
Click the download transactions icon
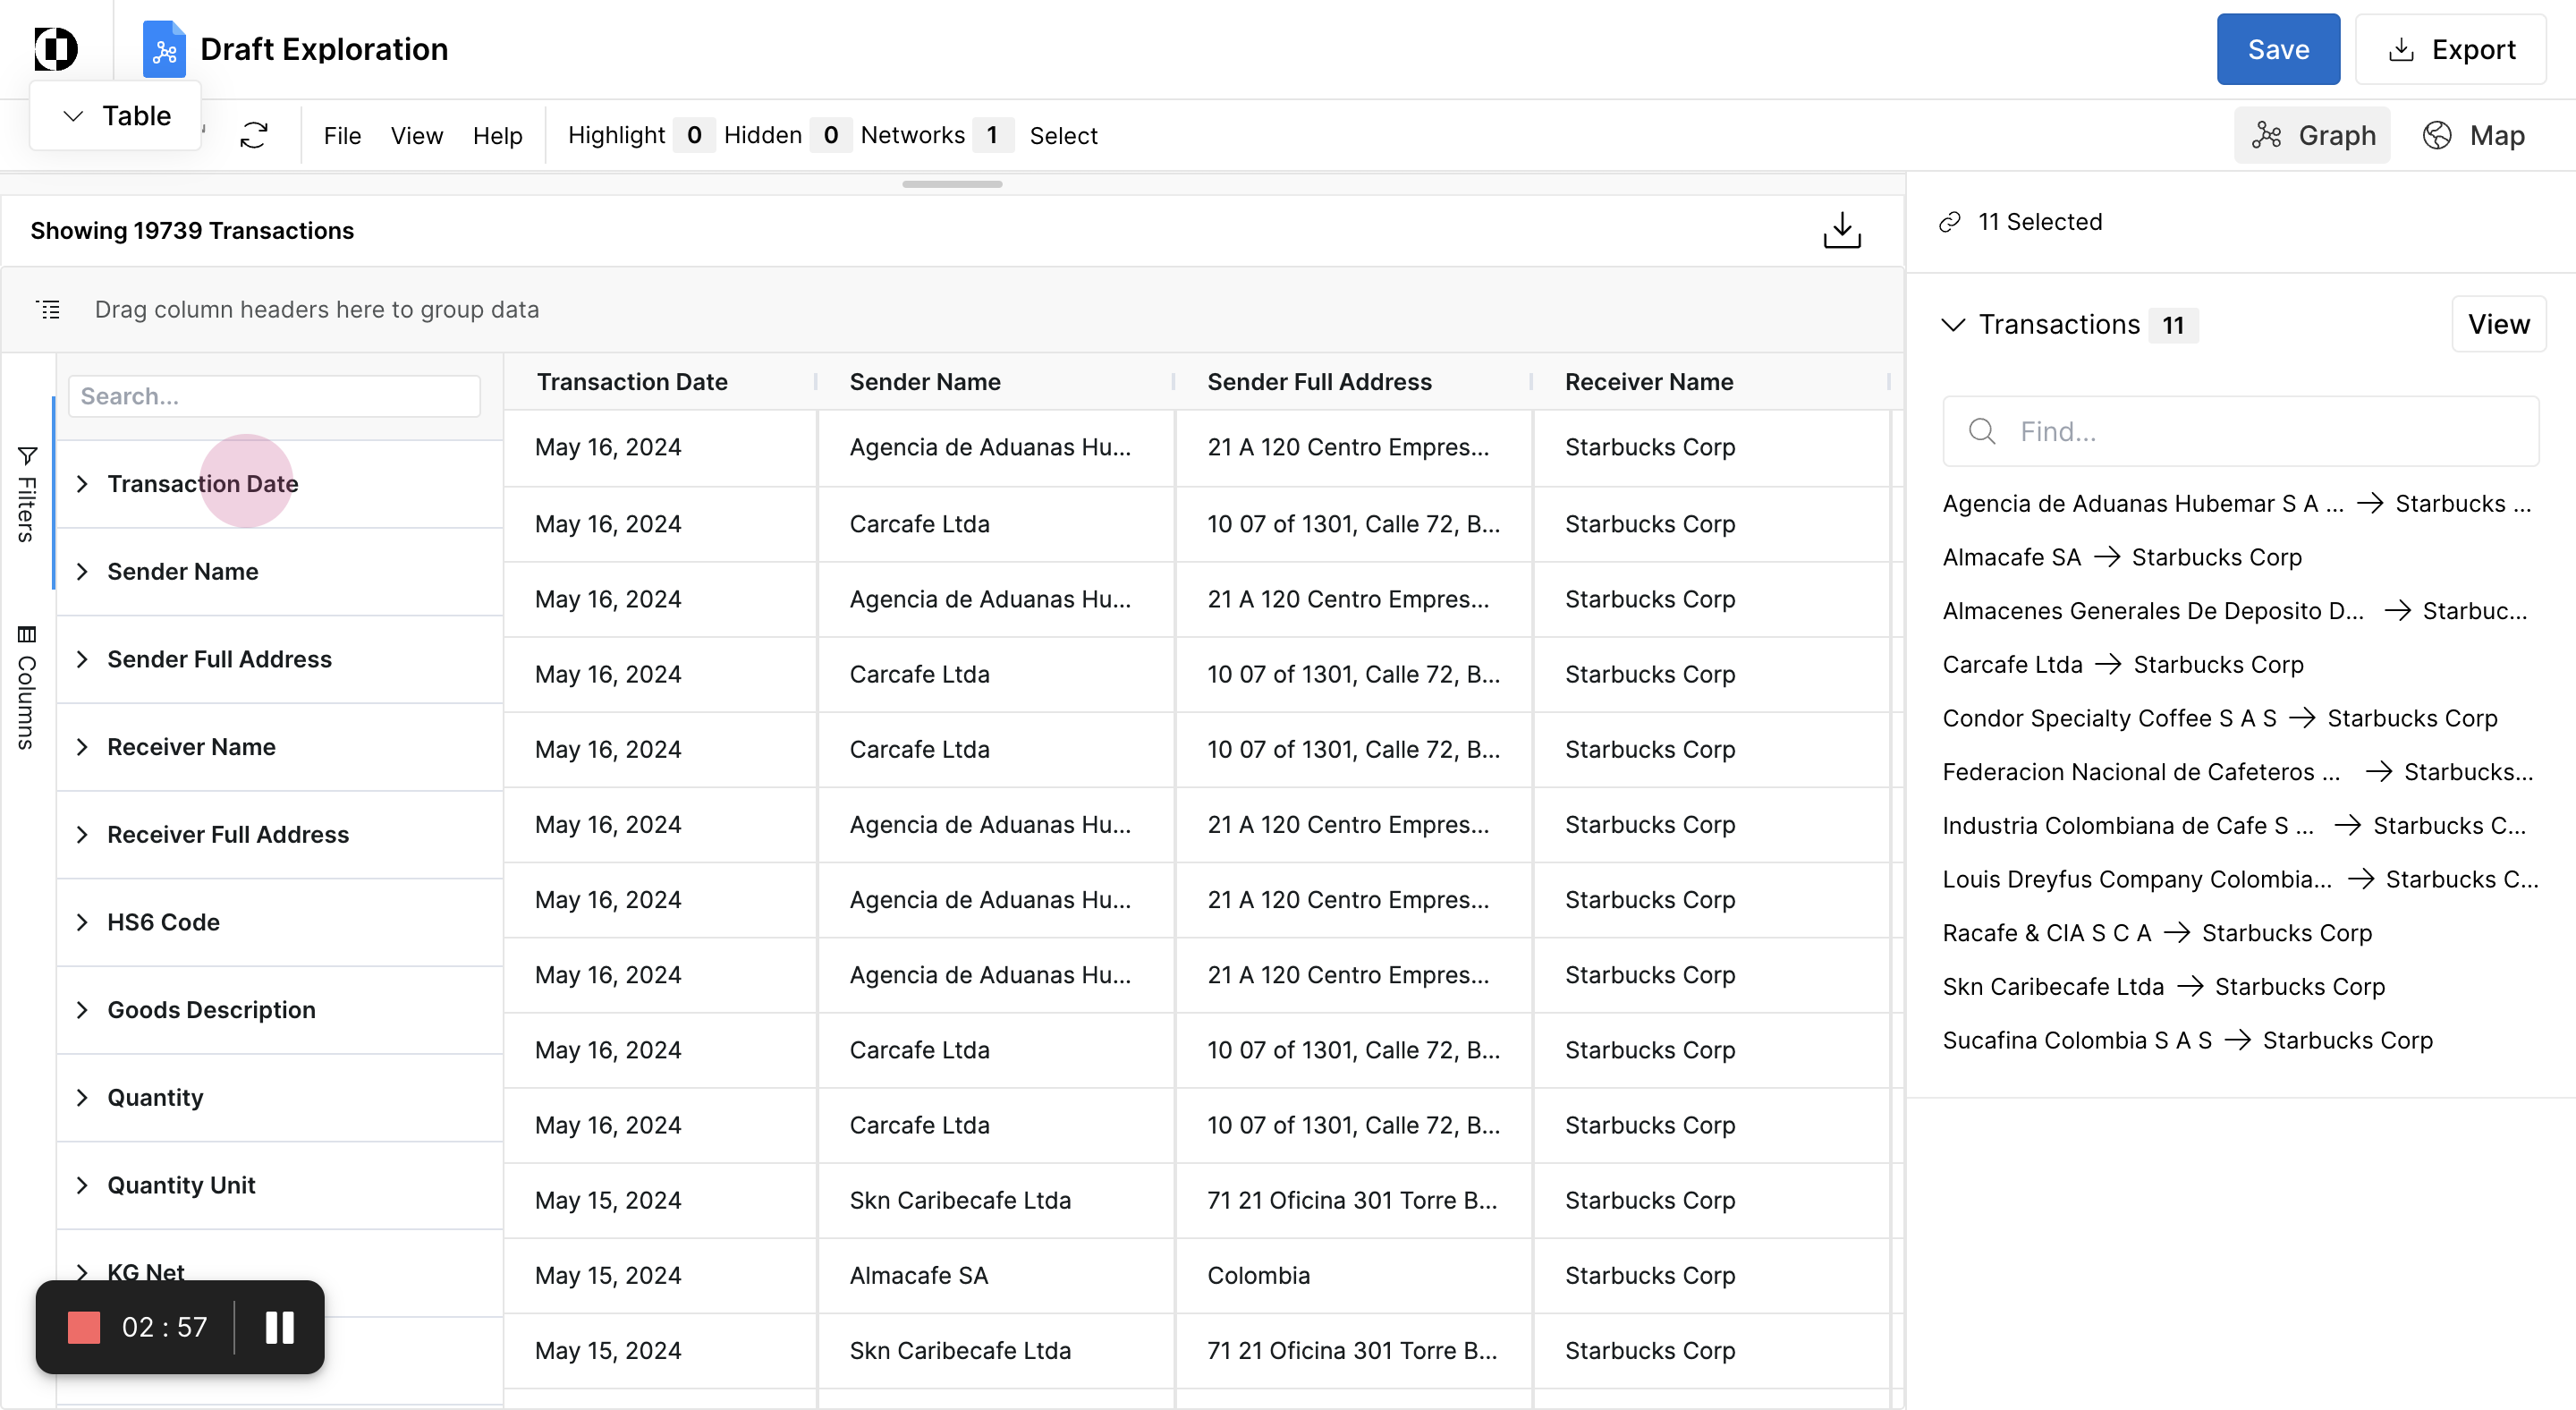(x=1841, y=230)
